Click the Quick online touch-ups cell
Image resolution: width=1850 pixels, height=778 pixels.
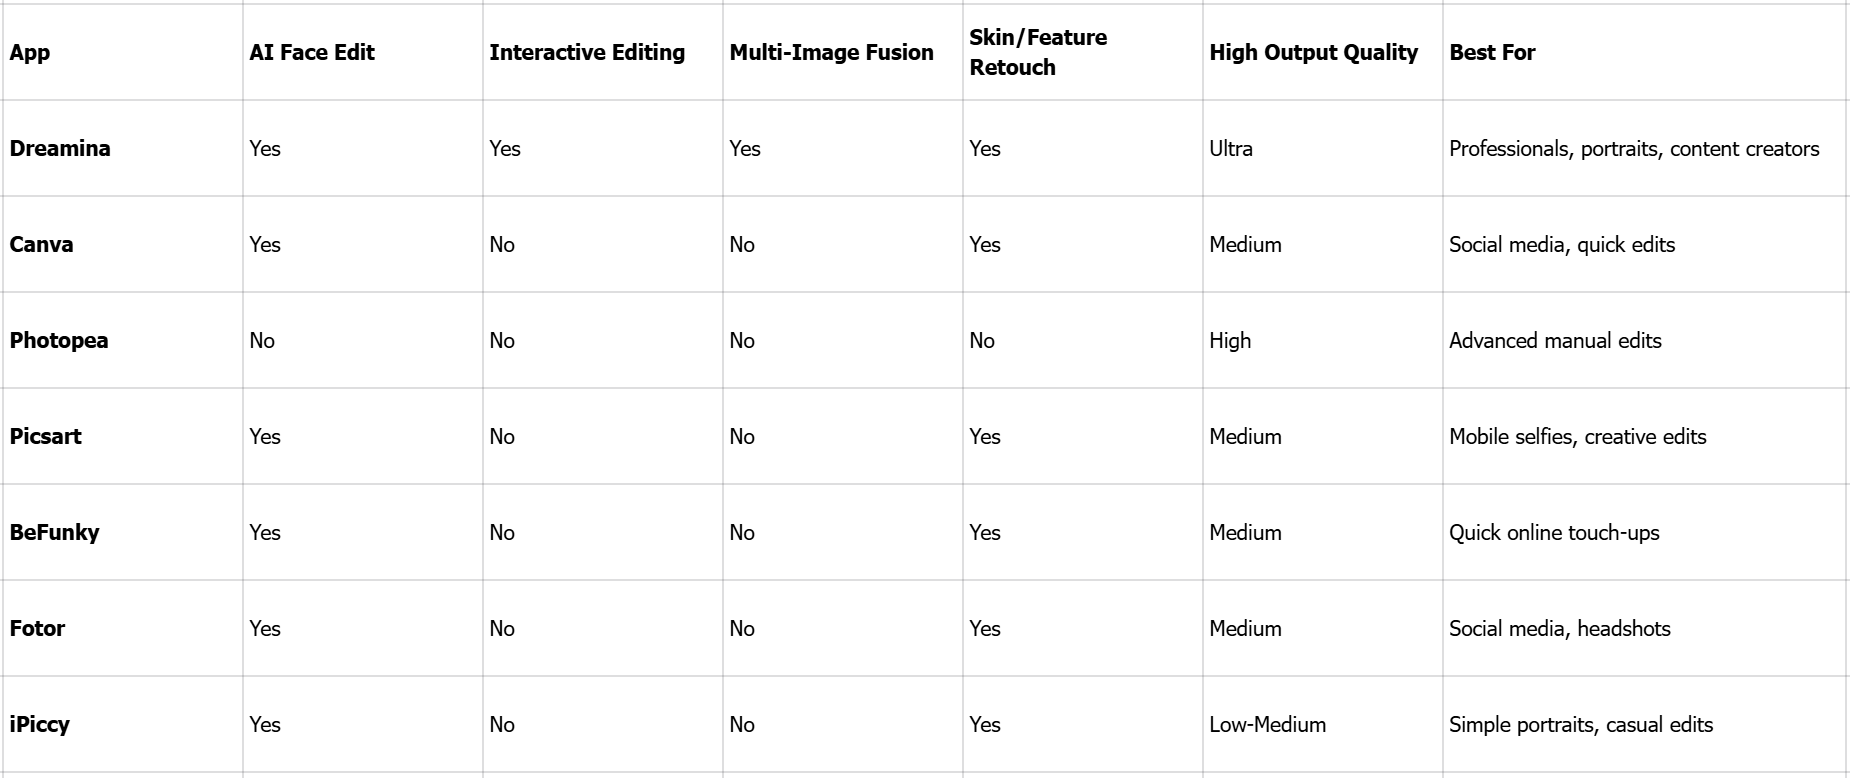coord(1554,533)
